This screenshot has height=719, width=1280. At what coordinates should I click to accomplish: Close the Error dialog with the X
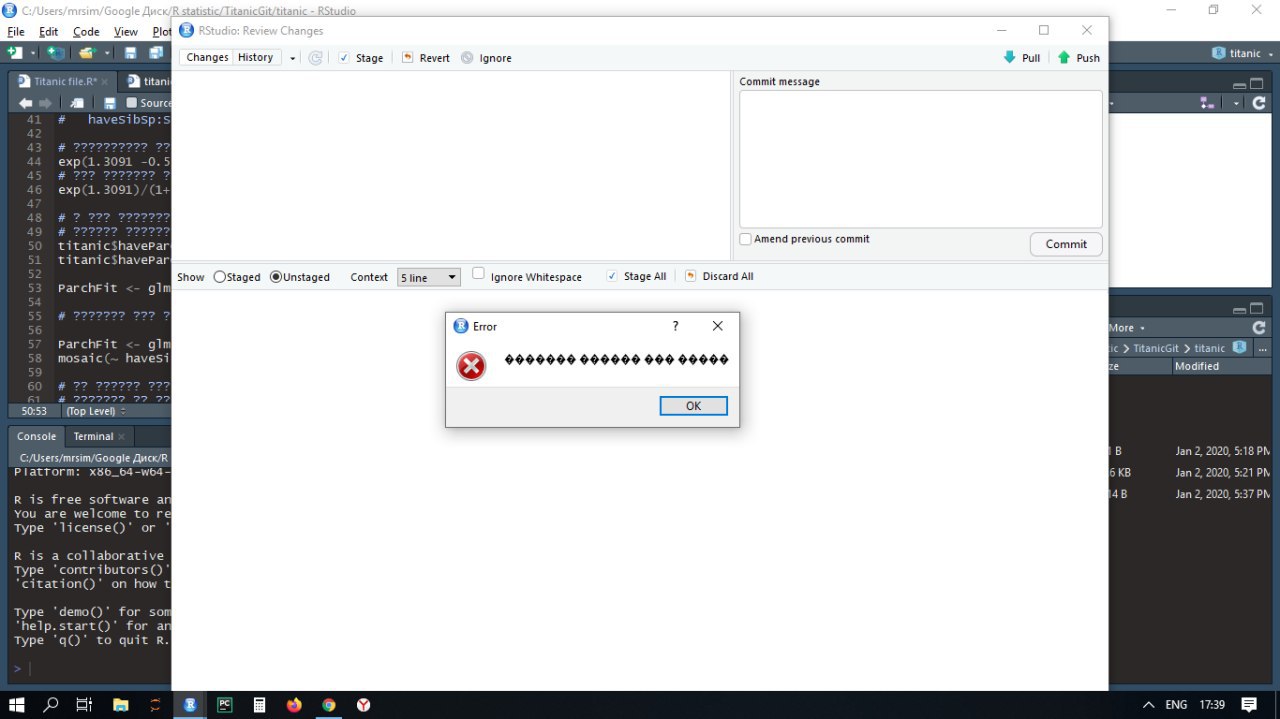(717, 326)
